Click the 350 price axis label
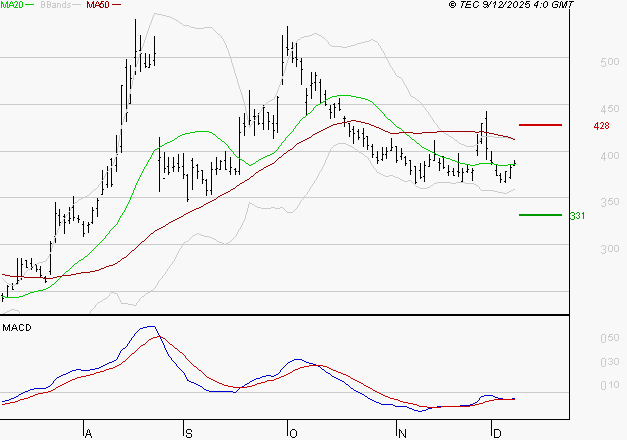 pos(610,202)
